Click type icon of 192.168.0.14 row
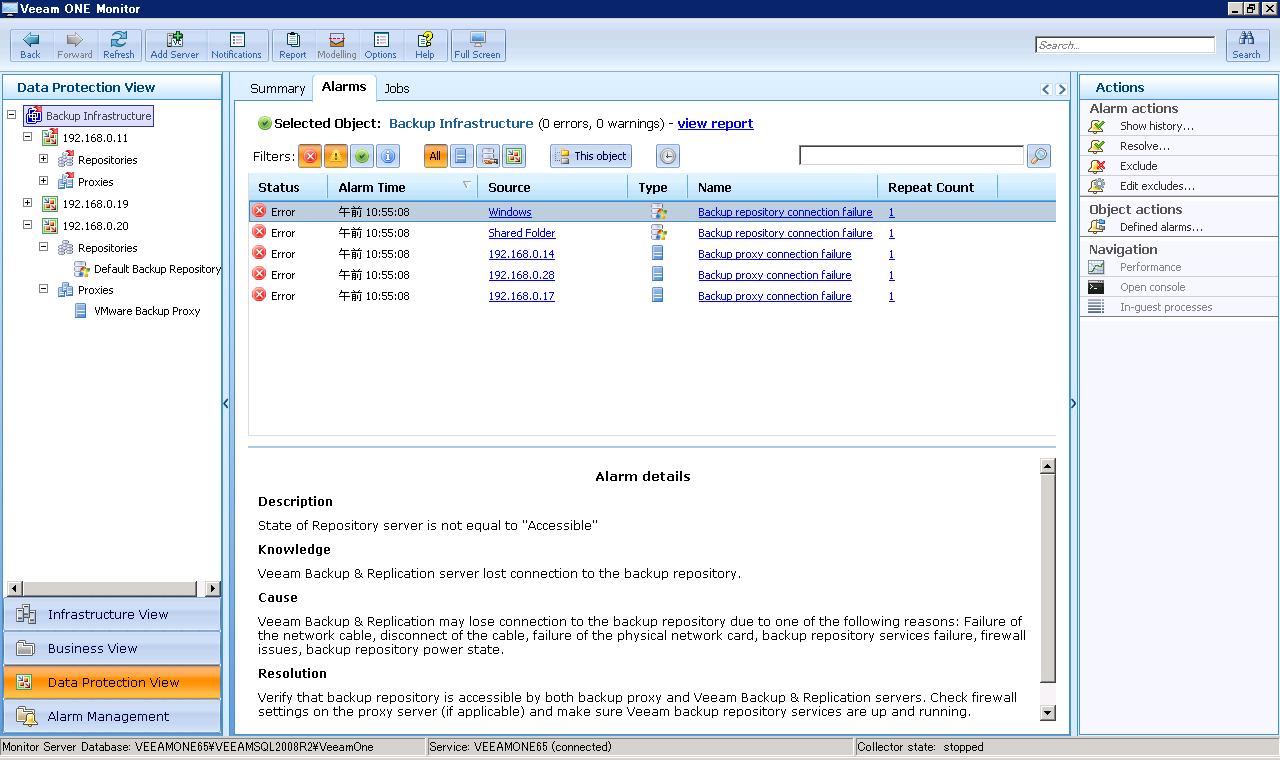 click(657, 254)
